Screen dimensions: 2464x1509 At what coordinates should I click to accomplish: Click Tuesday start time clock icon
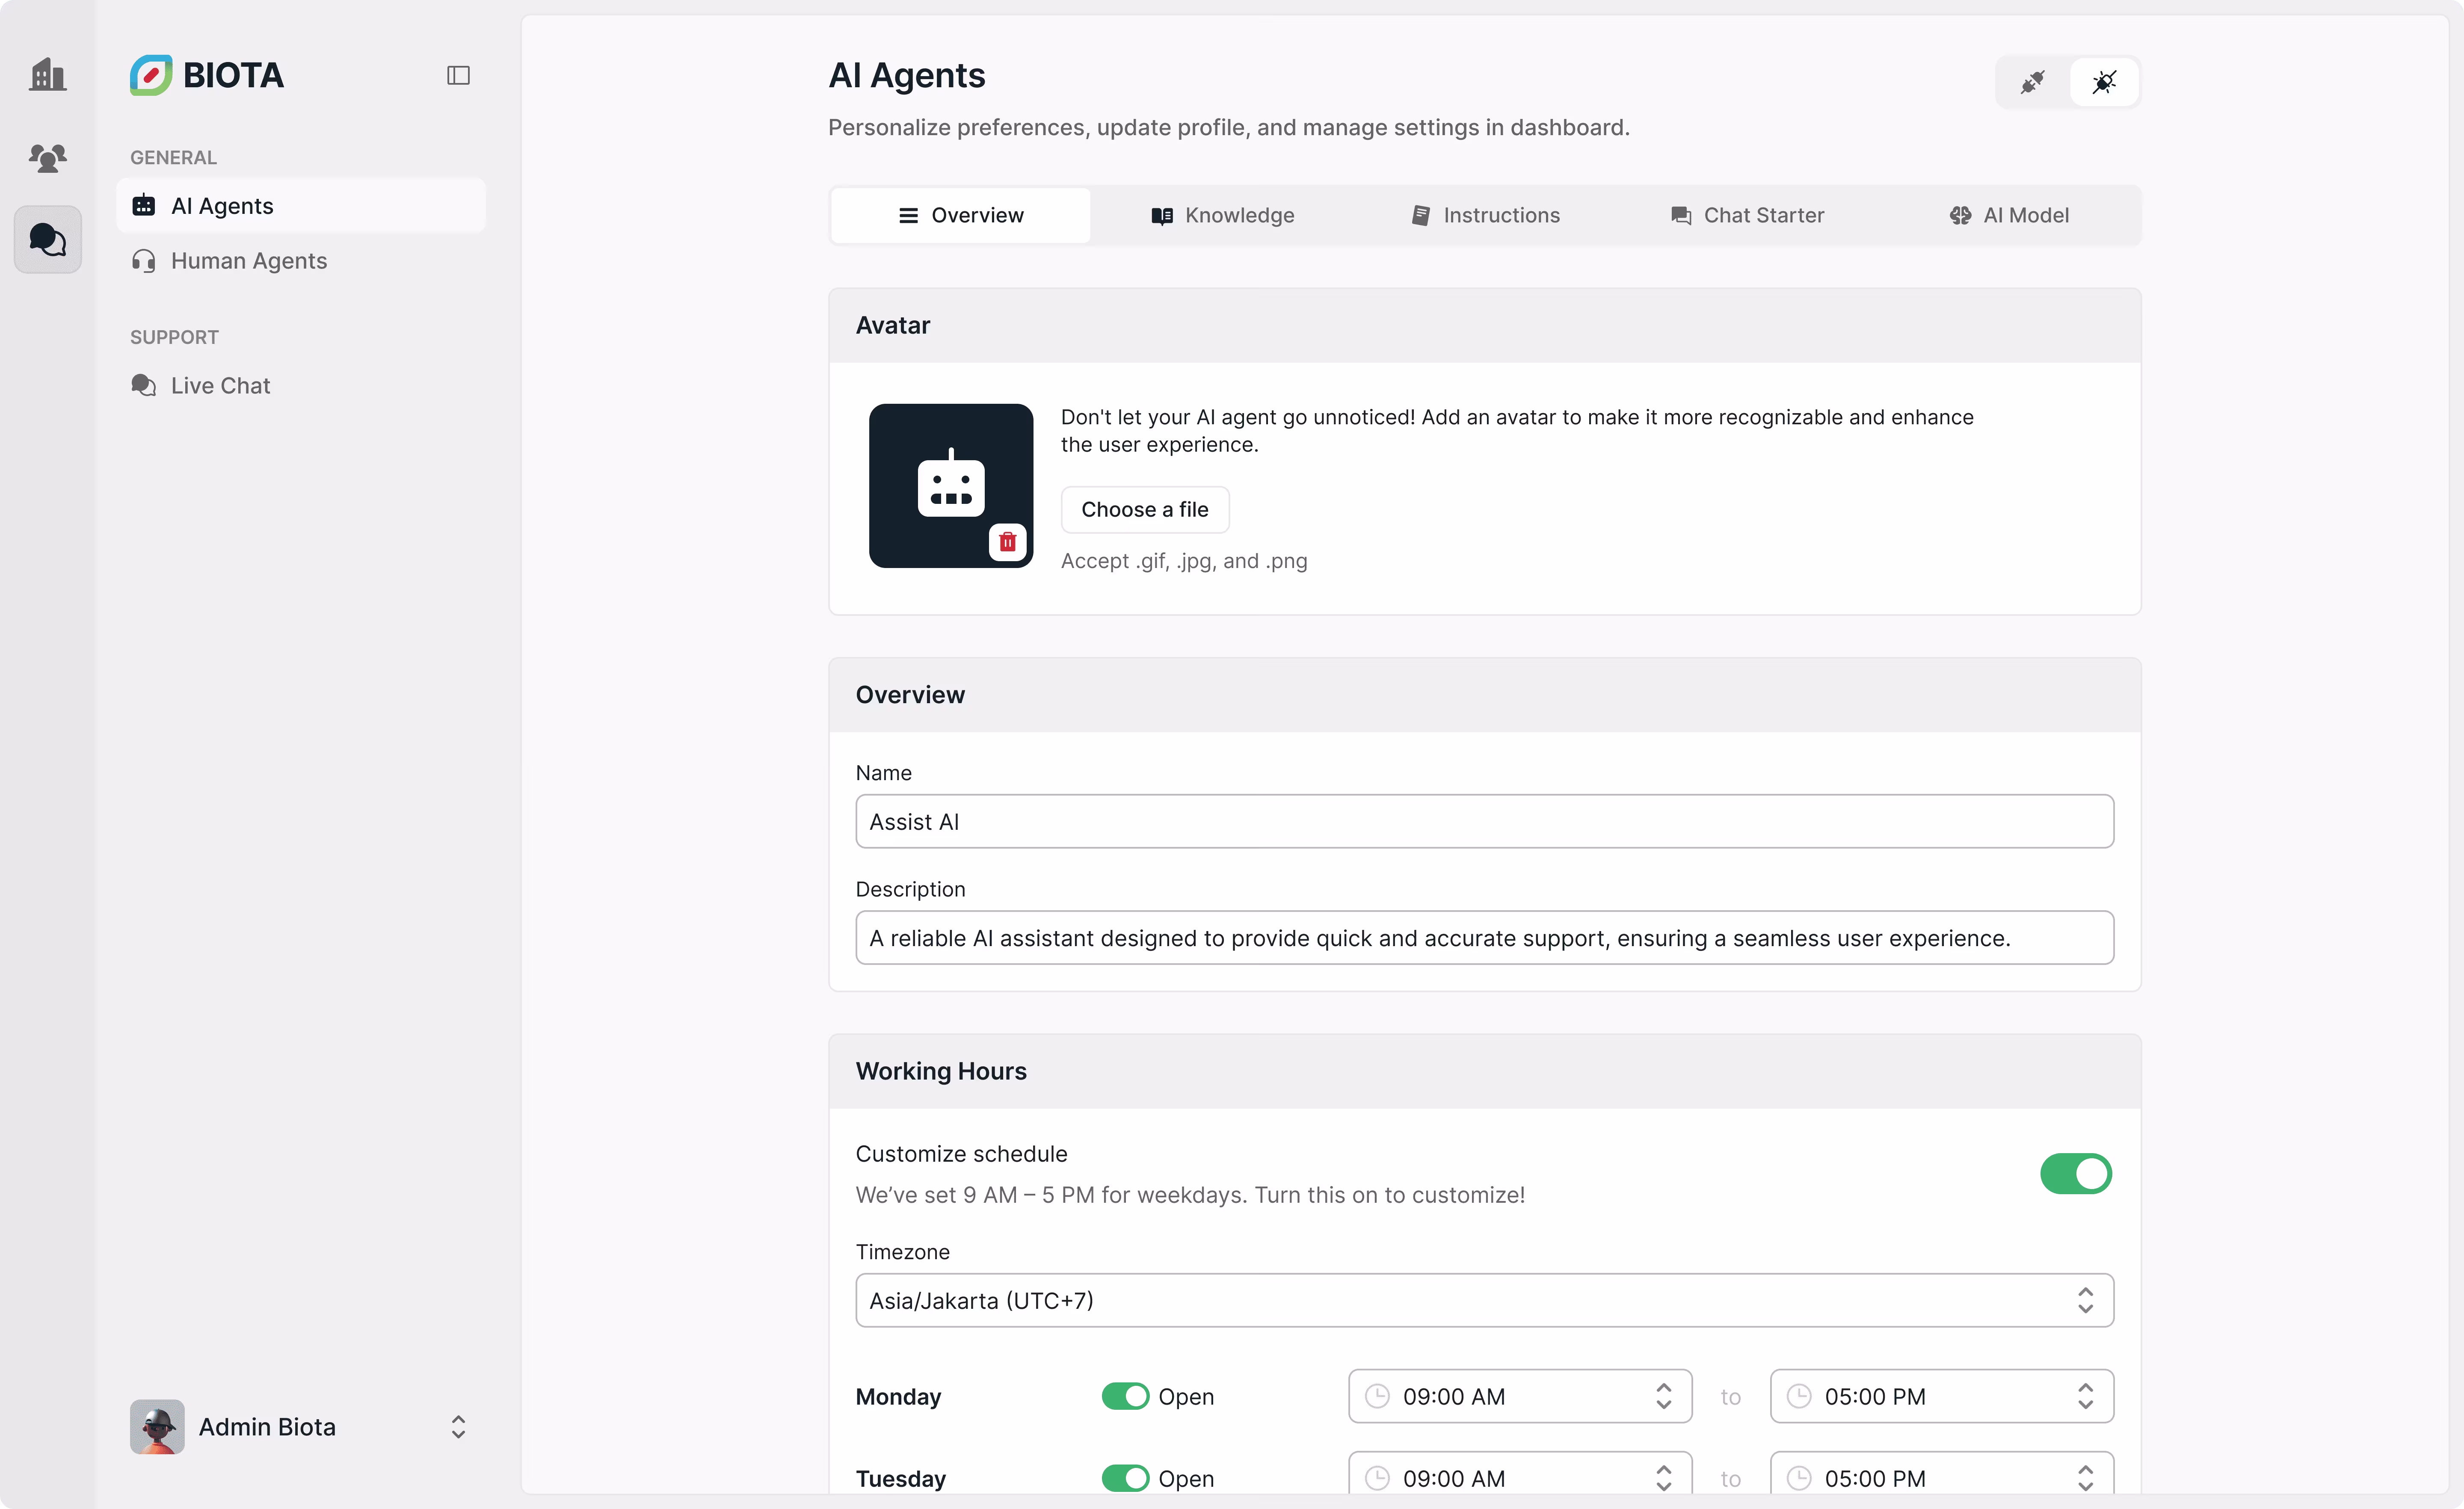1377,1478
